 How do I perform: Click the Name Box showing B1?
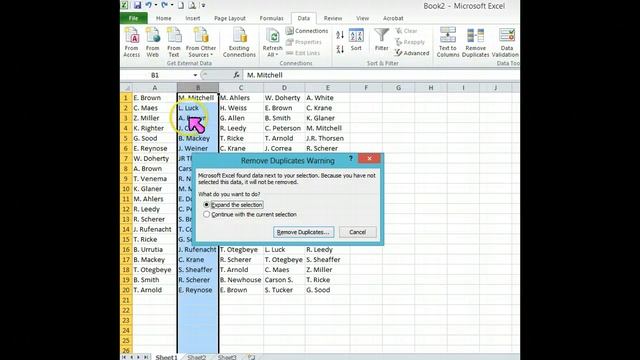click(155, 75)
